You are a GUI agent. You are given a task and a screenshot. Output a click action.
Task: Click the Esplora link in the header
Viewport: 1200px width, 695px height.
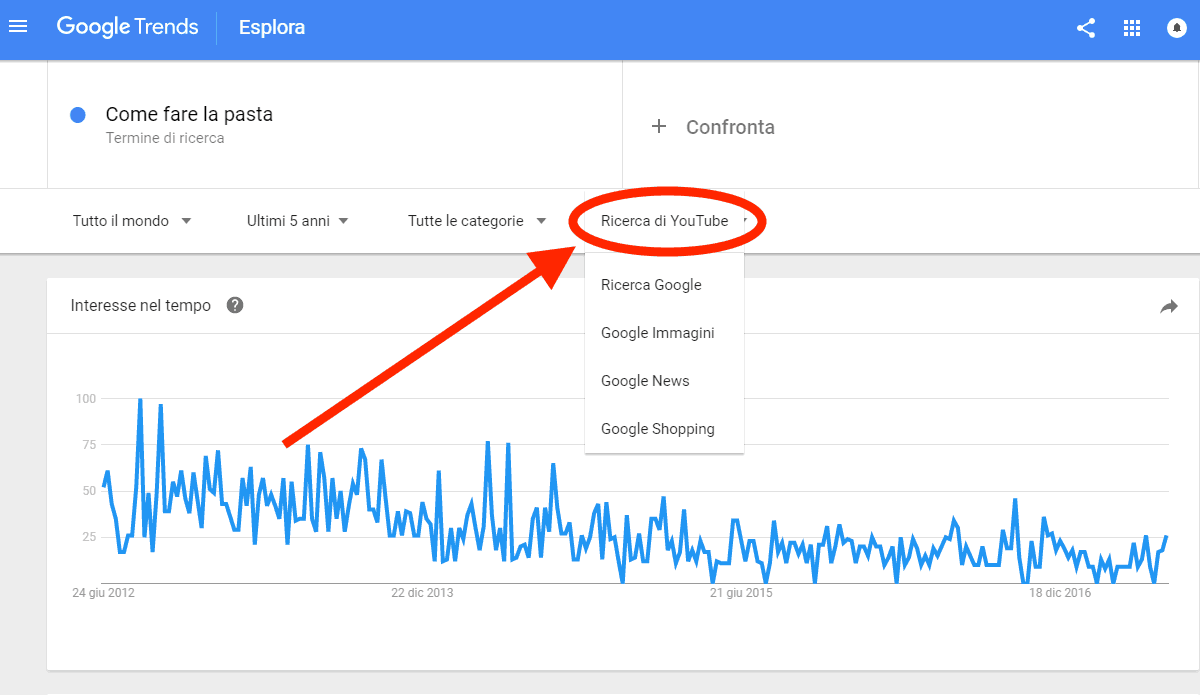point(271,27)
